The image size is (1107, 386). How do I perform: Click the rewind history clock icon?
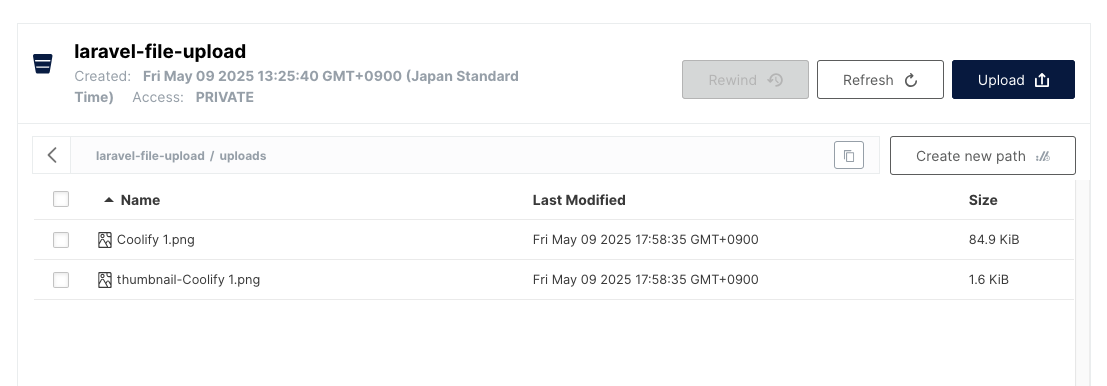pyautogui.click(x=775, y=80)
